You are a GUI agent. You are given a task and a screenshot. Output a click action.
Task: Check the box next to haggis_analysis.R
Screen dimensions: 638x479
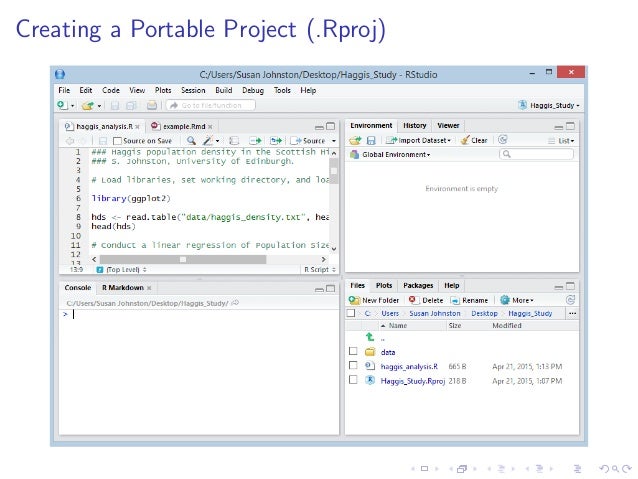pos(353,365)
